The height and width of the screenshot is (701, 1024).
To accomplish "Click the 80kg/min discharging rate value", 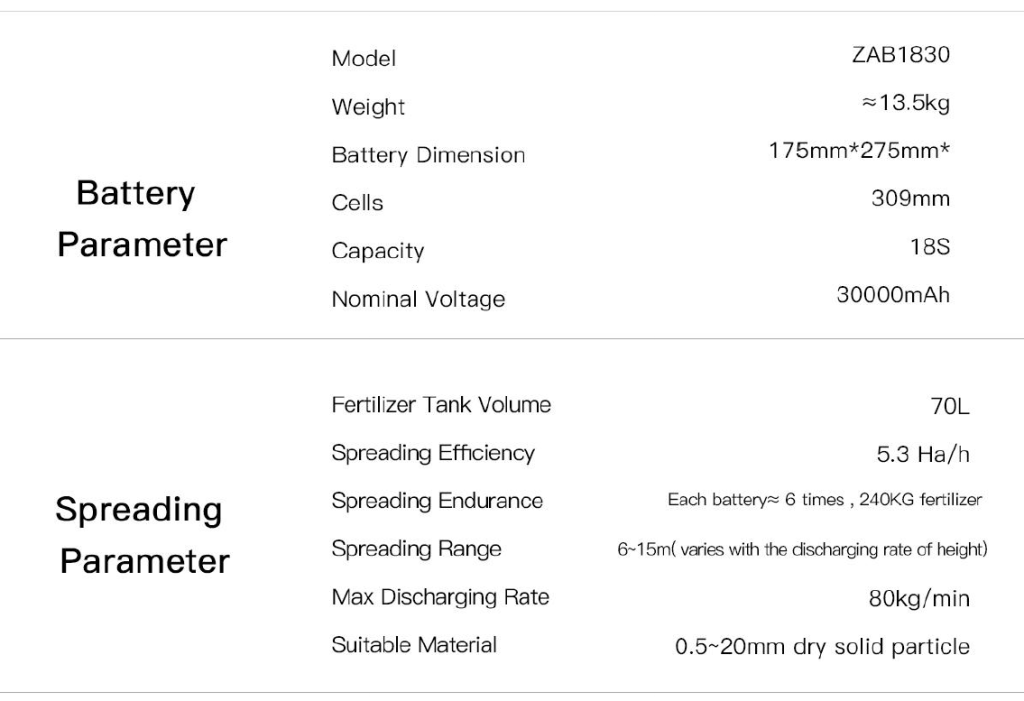I will pyautogui.click(x=918, y=599).
